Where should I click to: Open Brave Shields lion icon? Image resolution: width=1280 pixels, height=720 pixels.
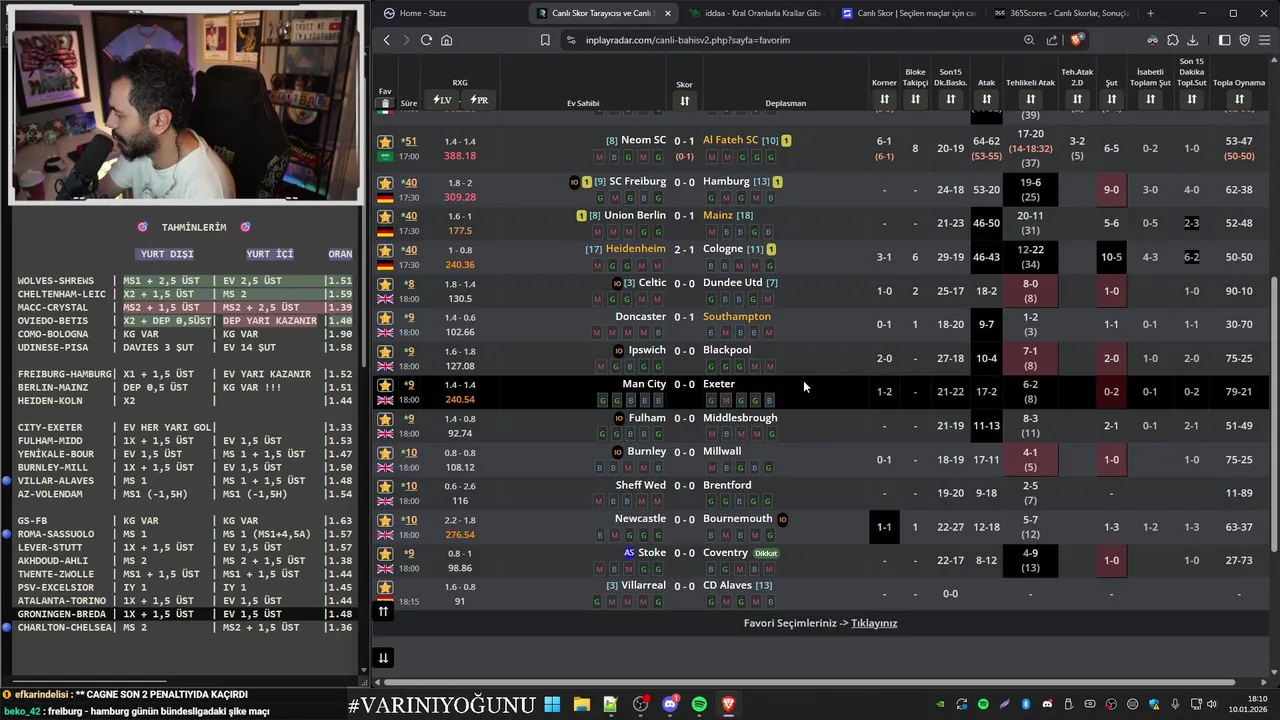[1076, 40]
